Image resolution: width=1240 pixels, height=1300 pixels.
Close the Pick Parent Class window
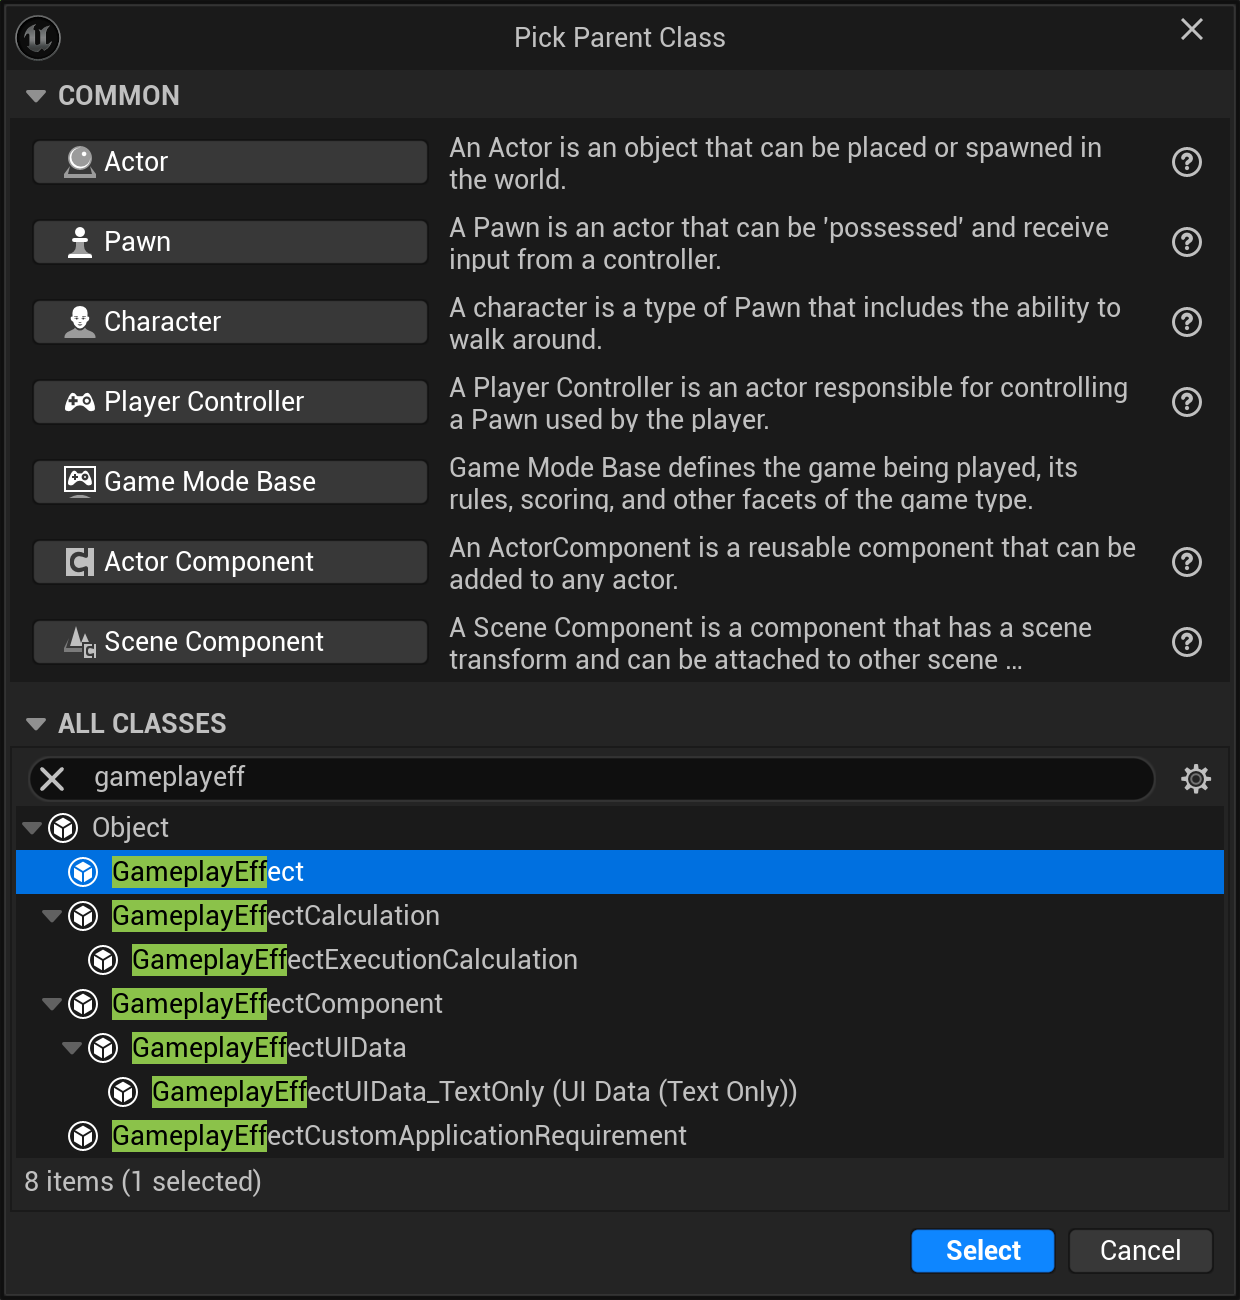pyautogui.click(x=1192, y=30)
